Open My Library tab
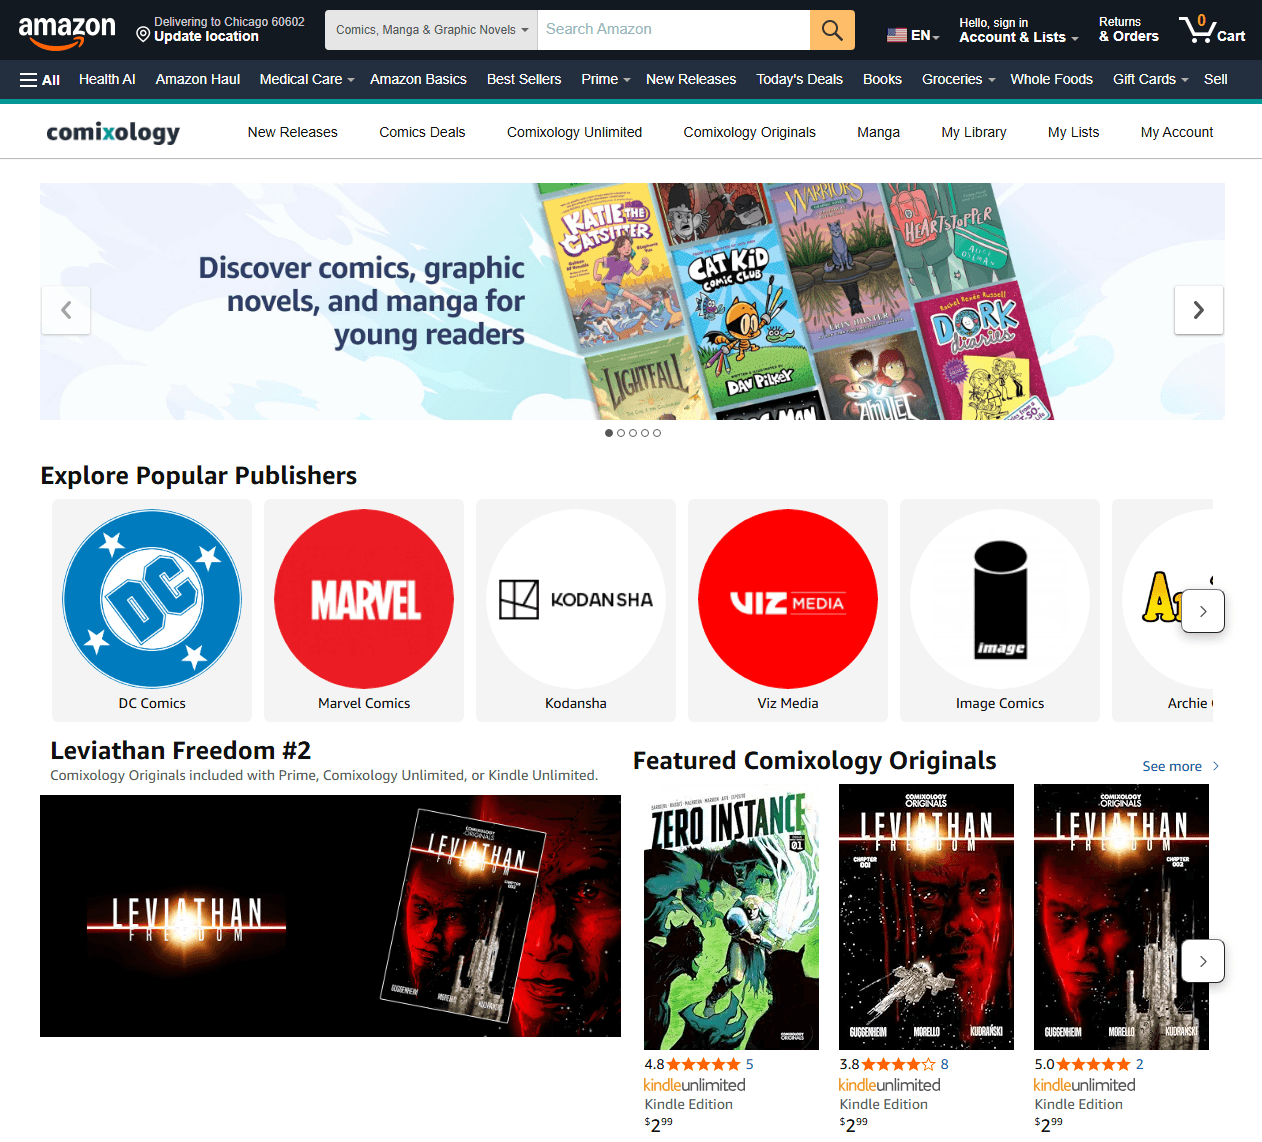The height and width of the screenshot is (1142, 1262). click(974, 132)
